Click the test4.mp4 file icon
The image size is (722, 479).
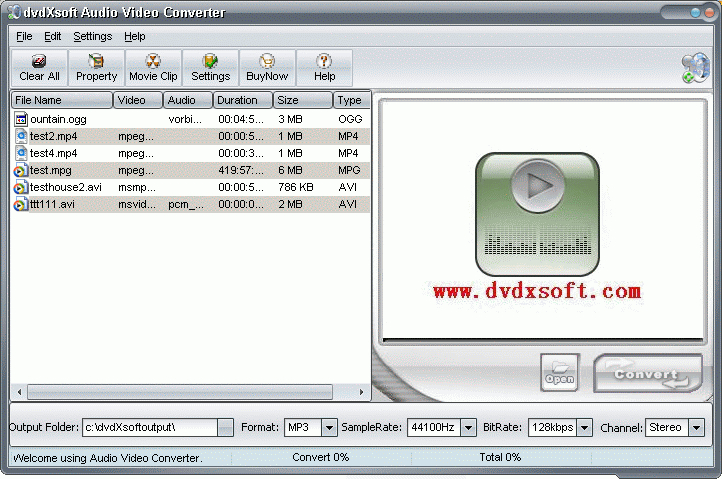pyautogui.click(x=21, y=153)
